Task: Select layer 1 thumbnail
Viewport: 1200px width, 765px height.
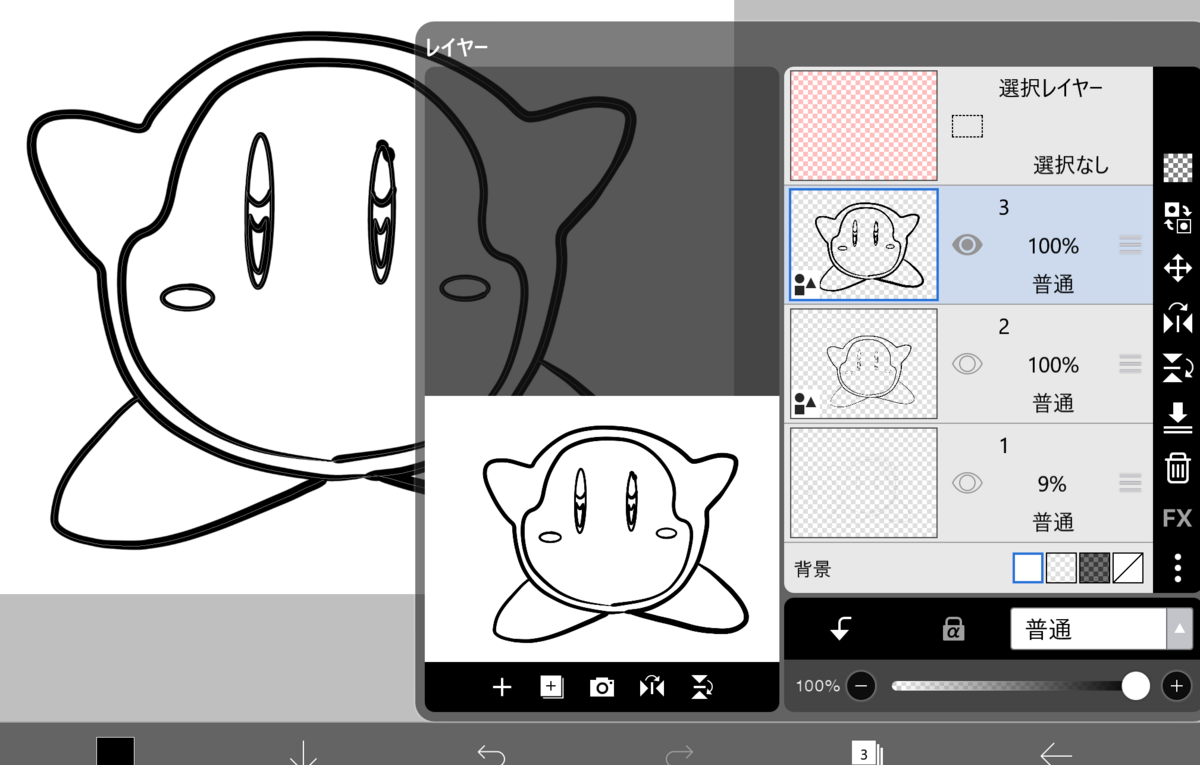Action: tap(864, 482)
